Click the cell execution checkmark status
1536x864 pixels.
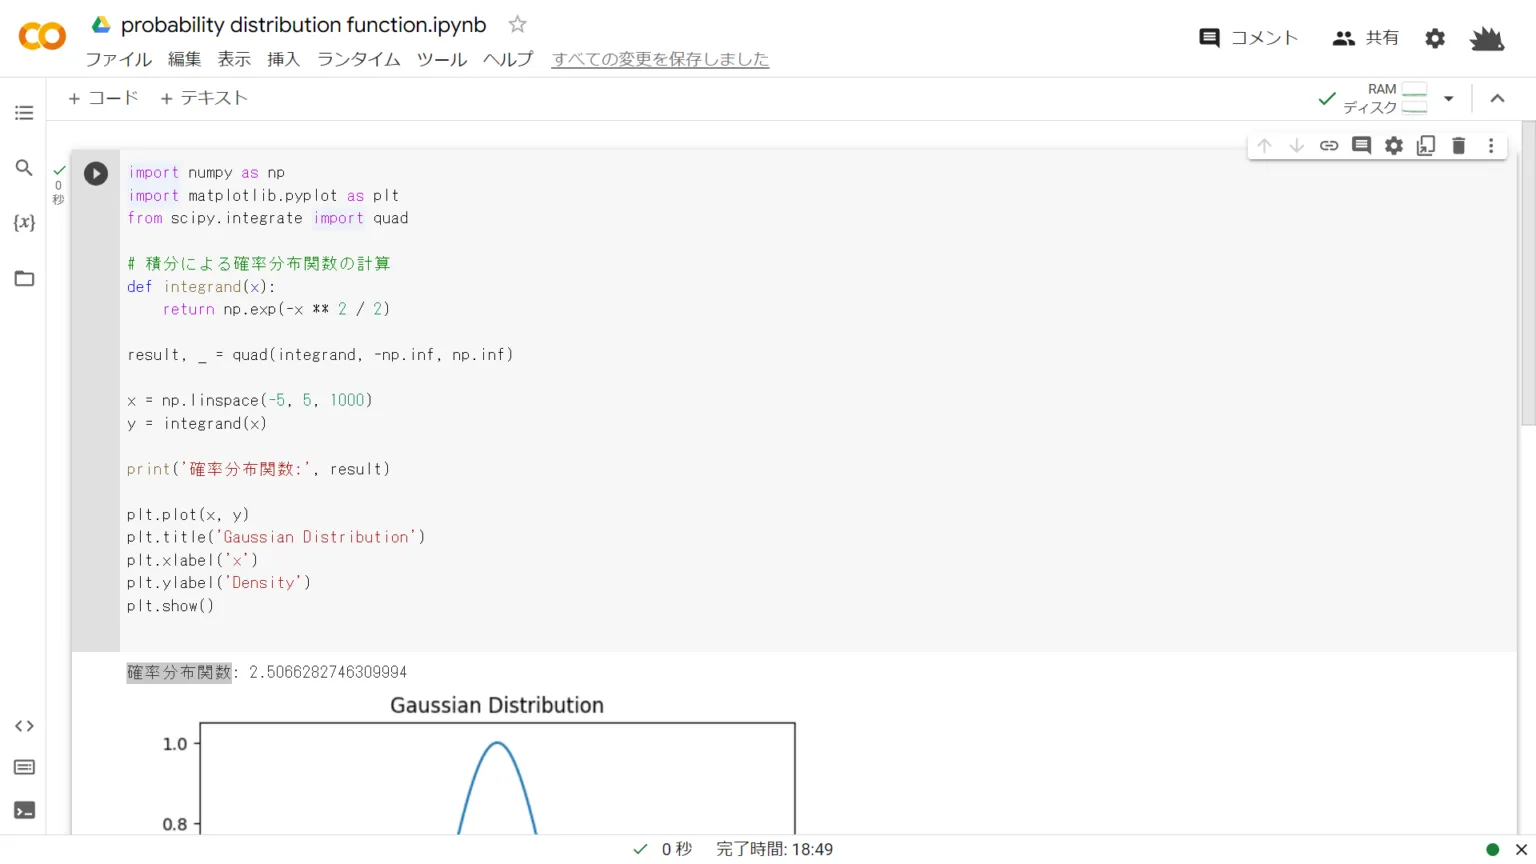[x=58, y=171]
